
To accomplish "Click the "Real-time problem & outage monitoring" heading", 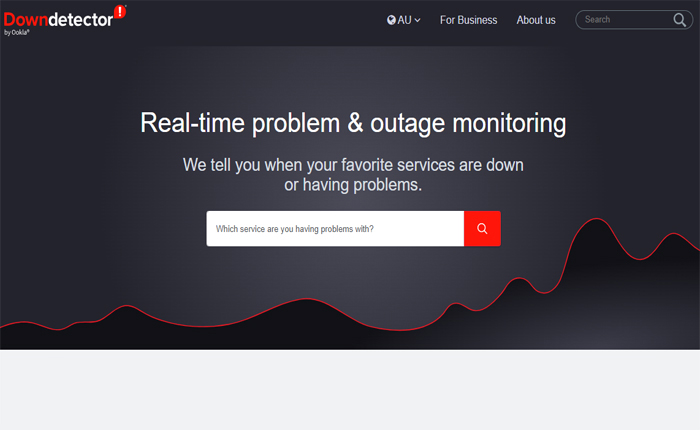I will tap(353, 124).
